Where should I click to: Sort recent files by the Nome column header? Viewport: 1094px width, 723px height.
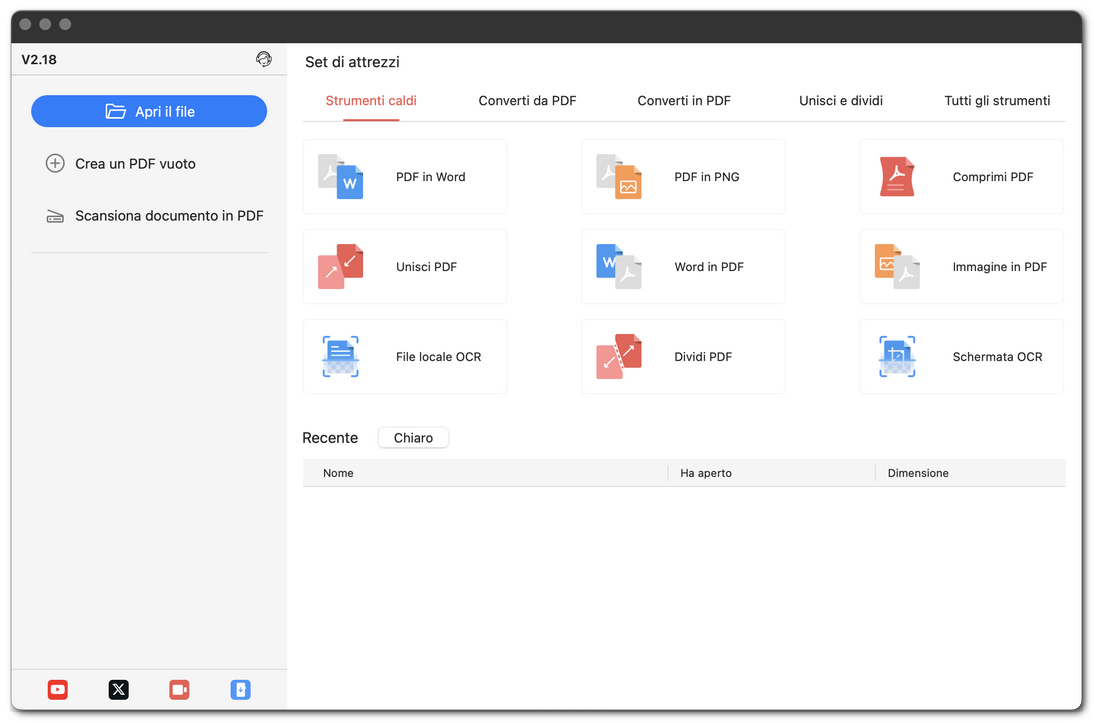[338, 473]
